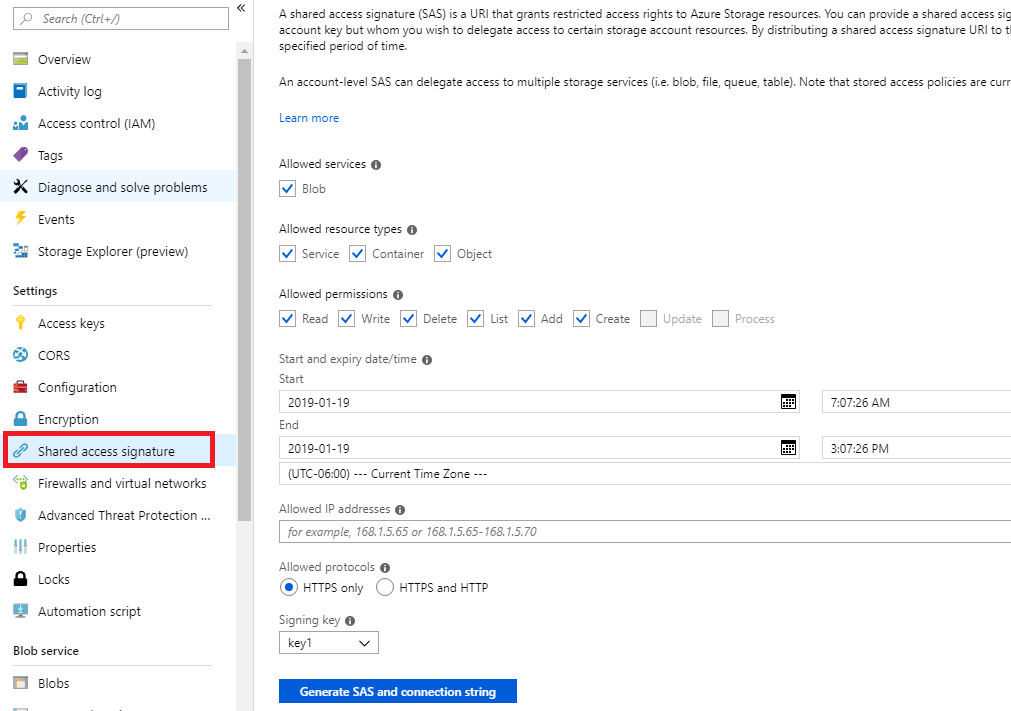
Task: Click the End time 3:07:26 PM field
Action: 916,448
